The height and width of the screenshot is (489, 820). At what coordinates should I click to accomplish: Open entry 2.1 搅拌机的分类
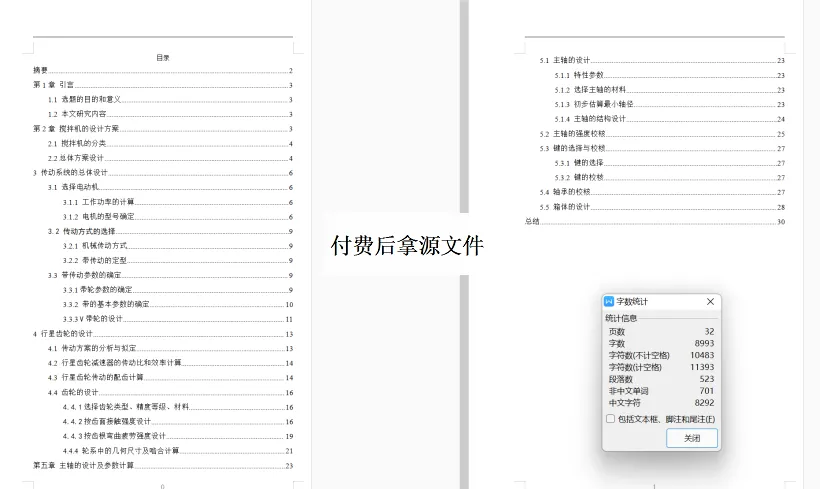170,143
